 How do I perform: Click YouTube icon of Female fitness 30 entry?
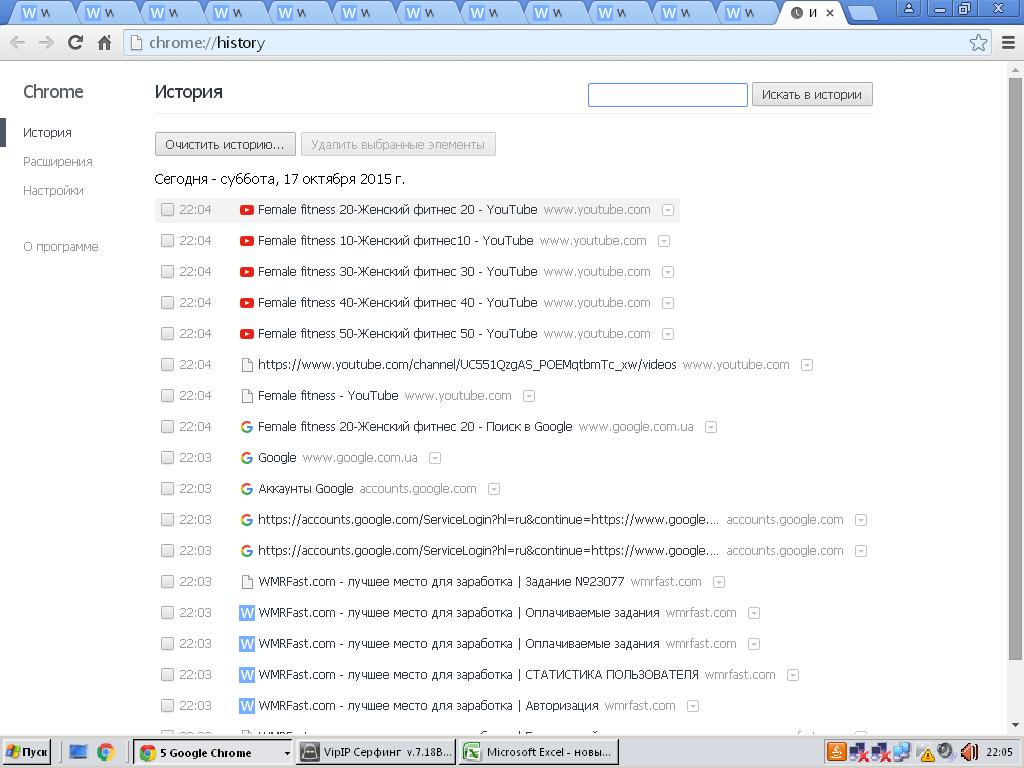tap(246, 272)
